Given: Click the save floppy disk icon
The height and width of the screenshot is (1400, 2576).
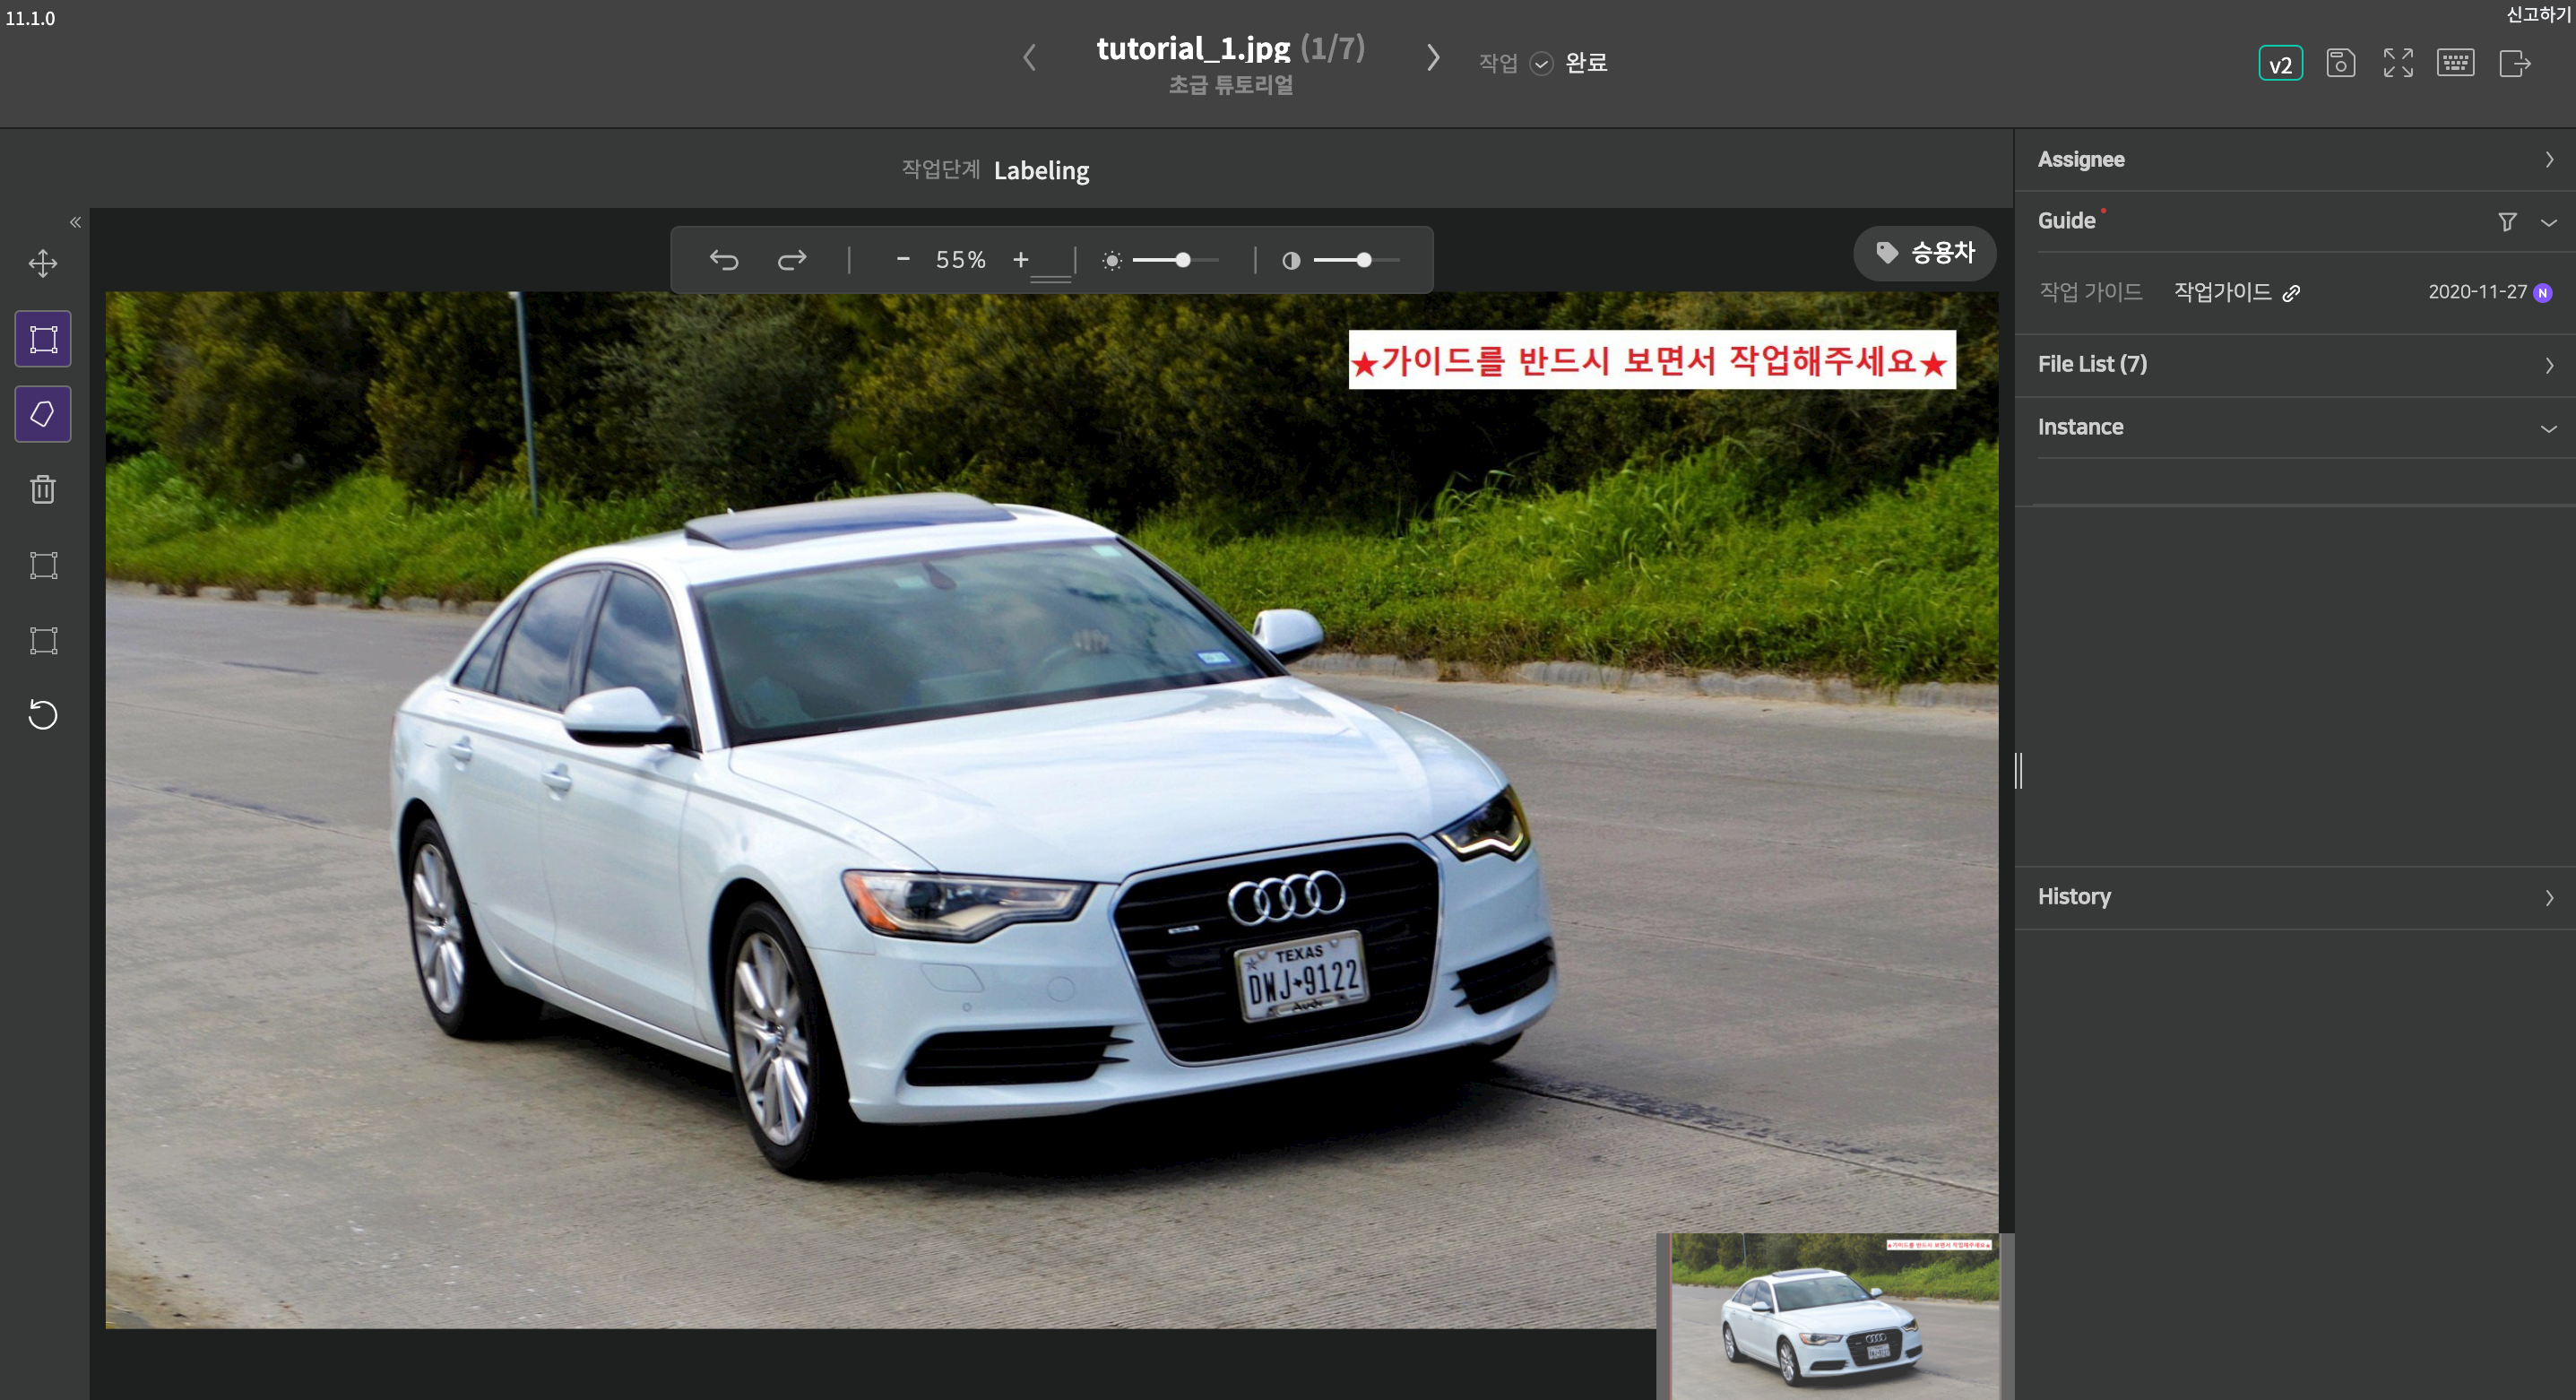Looking at the screenshot, I should click(2340, 63).
